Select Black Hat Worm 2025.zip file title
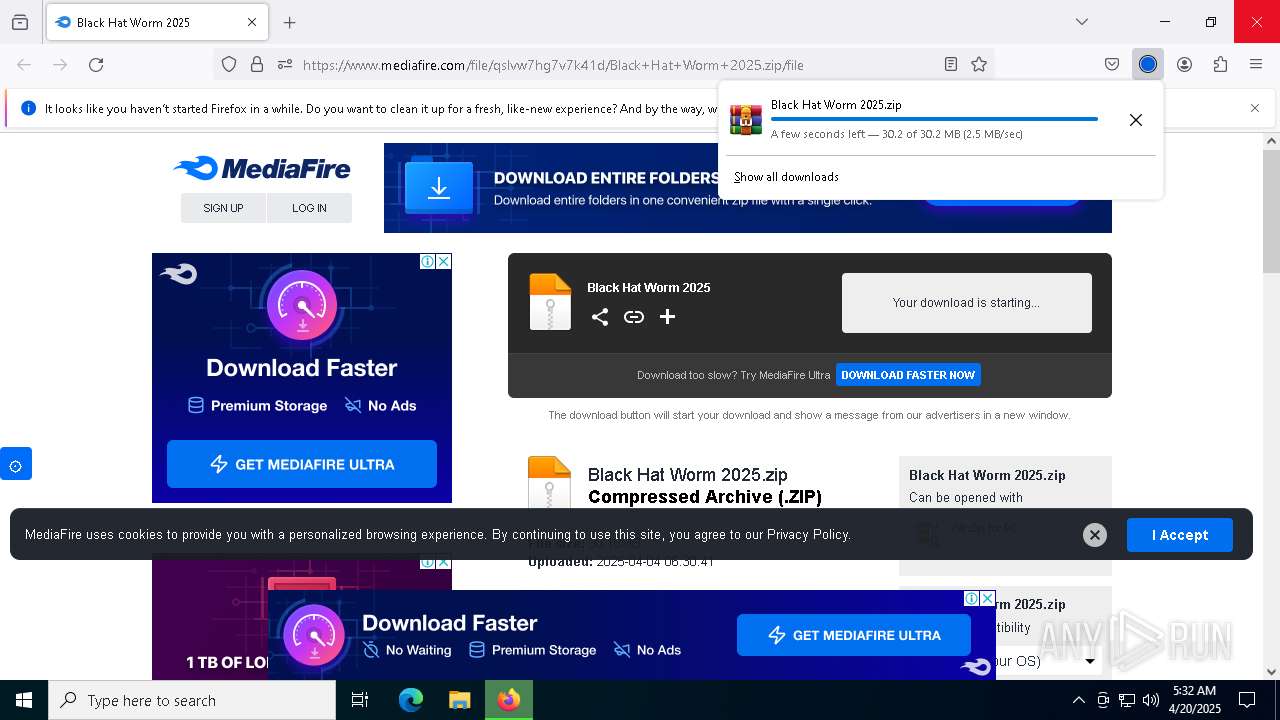1280x720 pixels. [688, 475]
